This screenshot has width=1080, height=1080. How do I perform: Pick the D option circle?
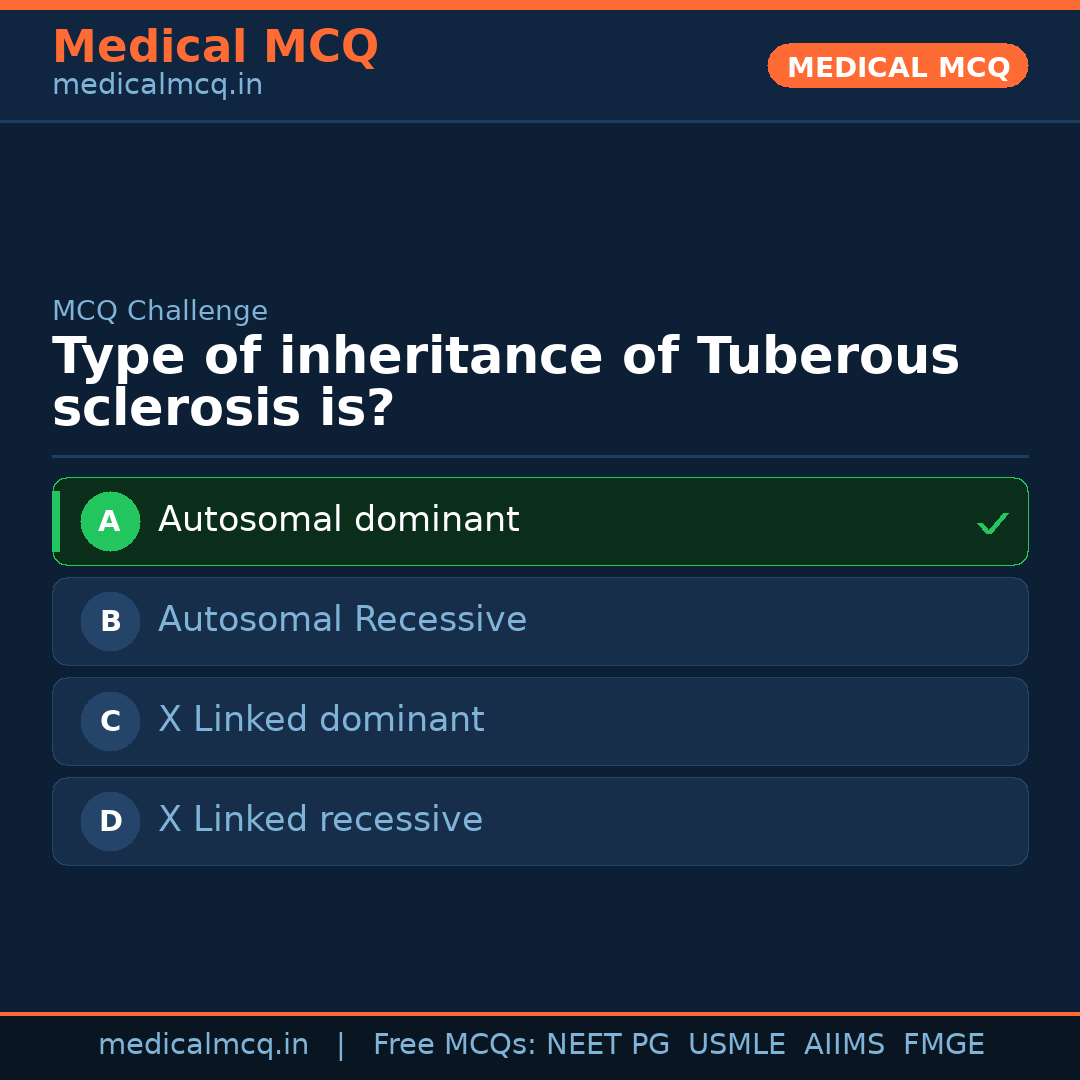110,821
